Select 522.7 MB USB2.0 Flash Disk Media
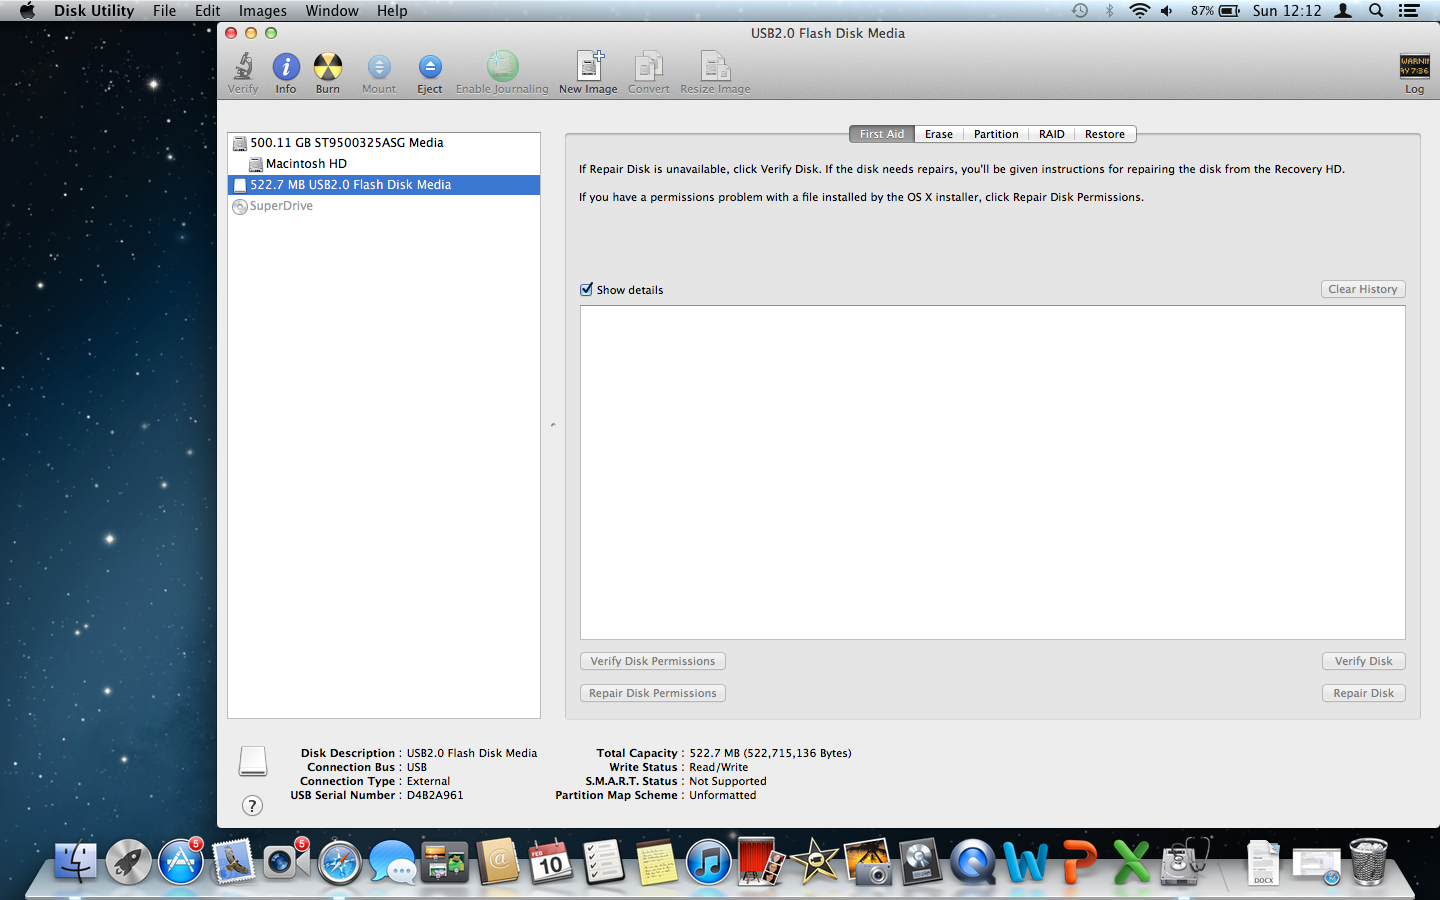 [384, 185]
